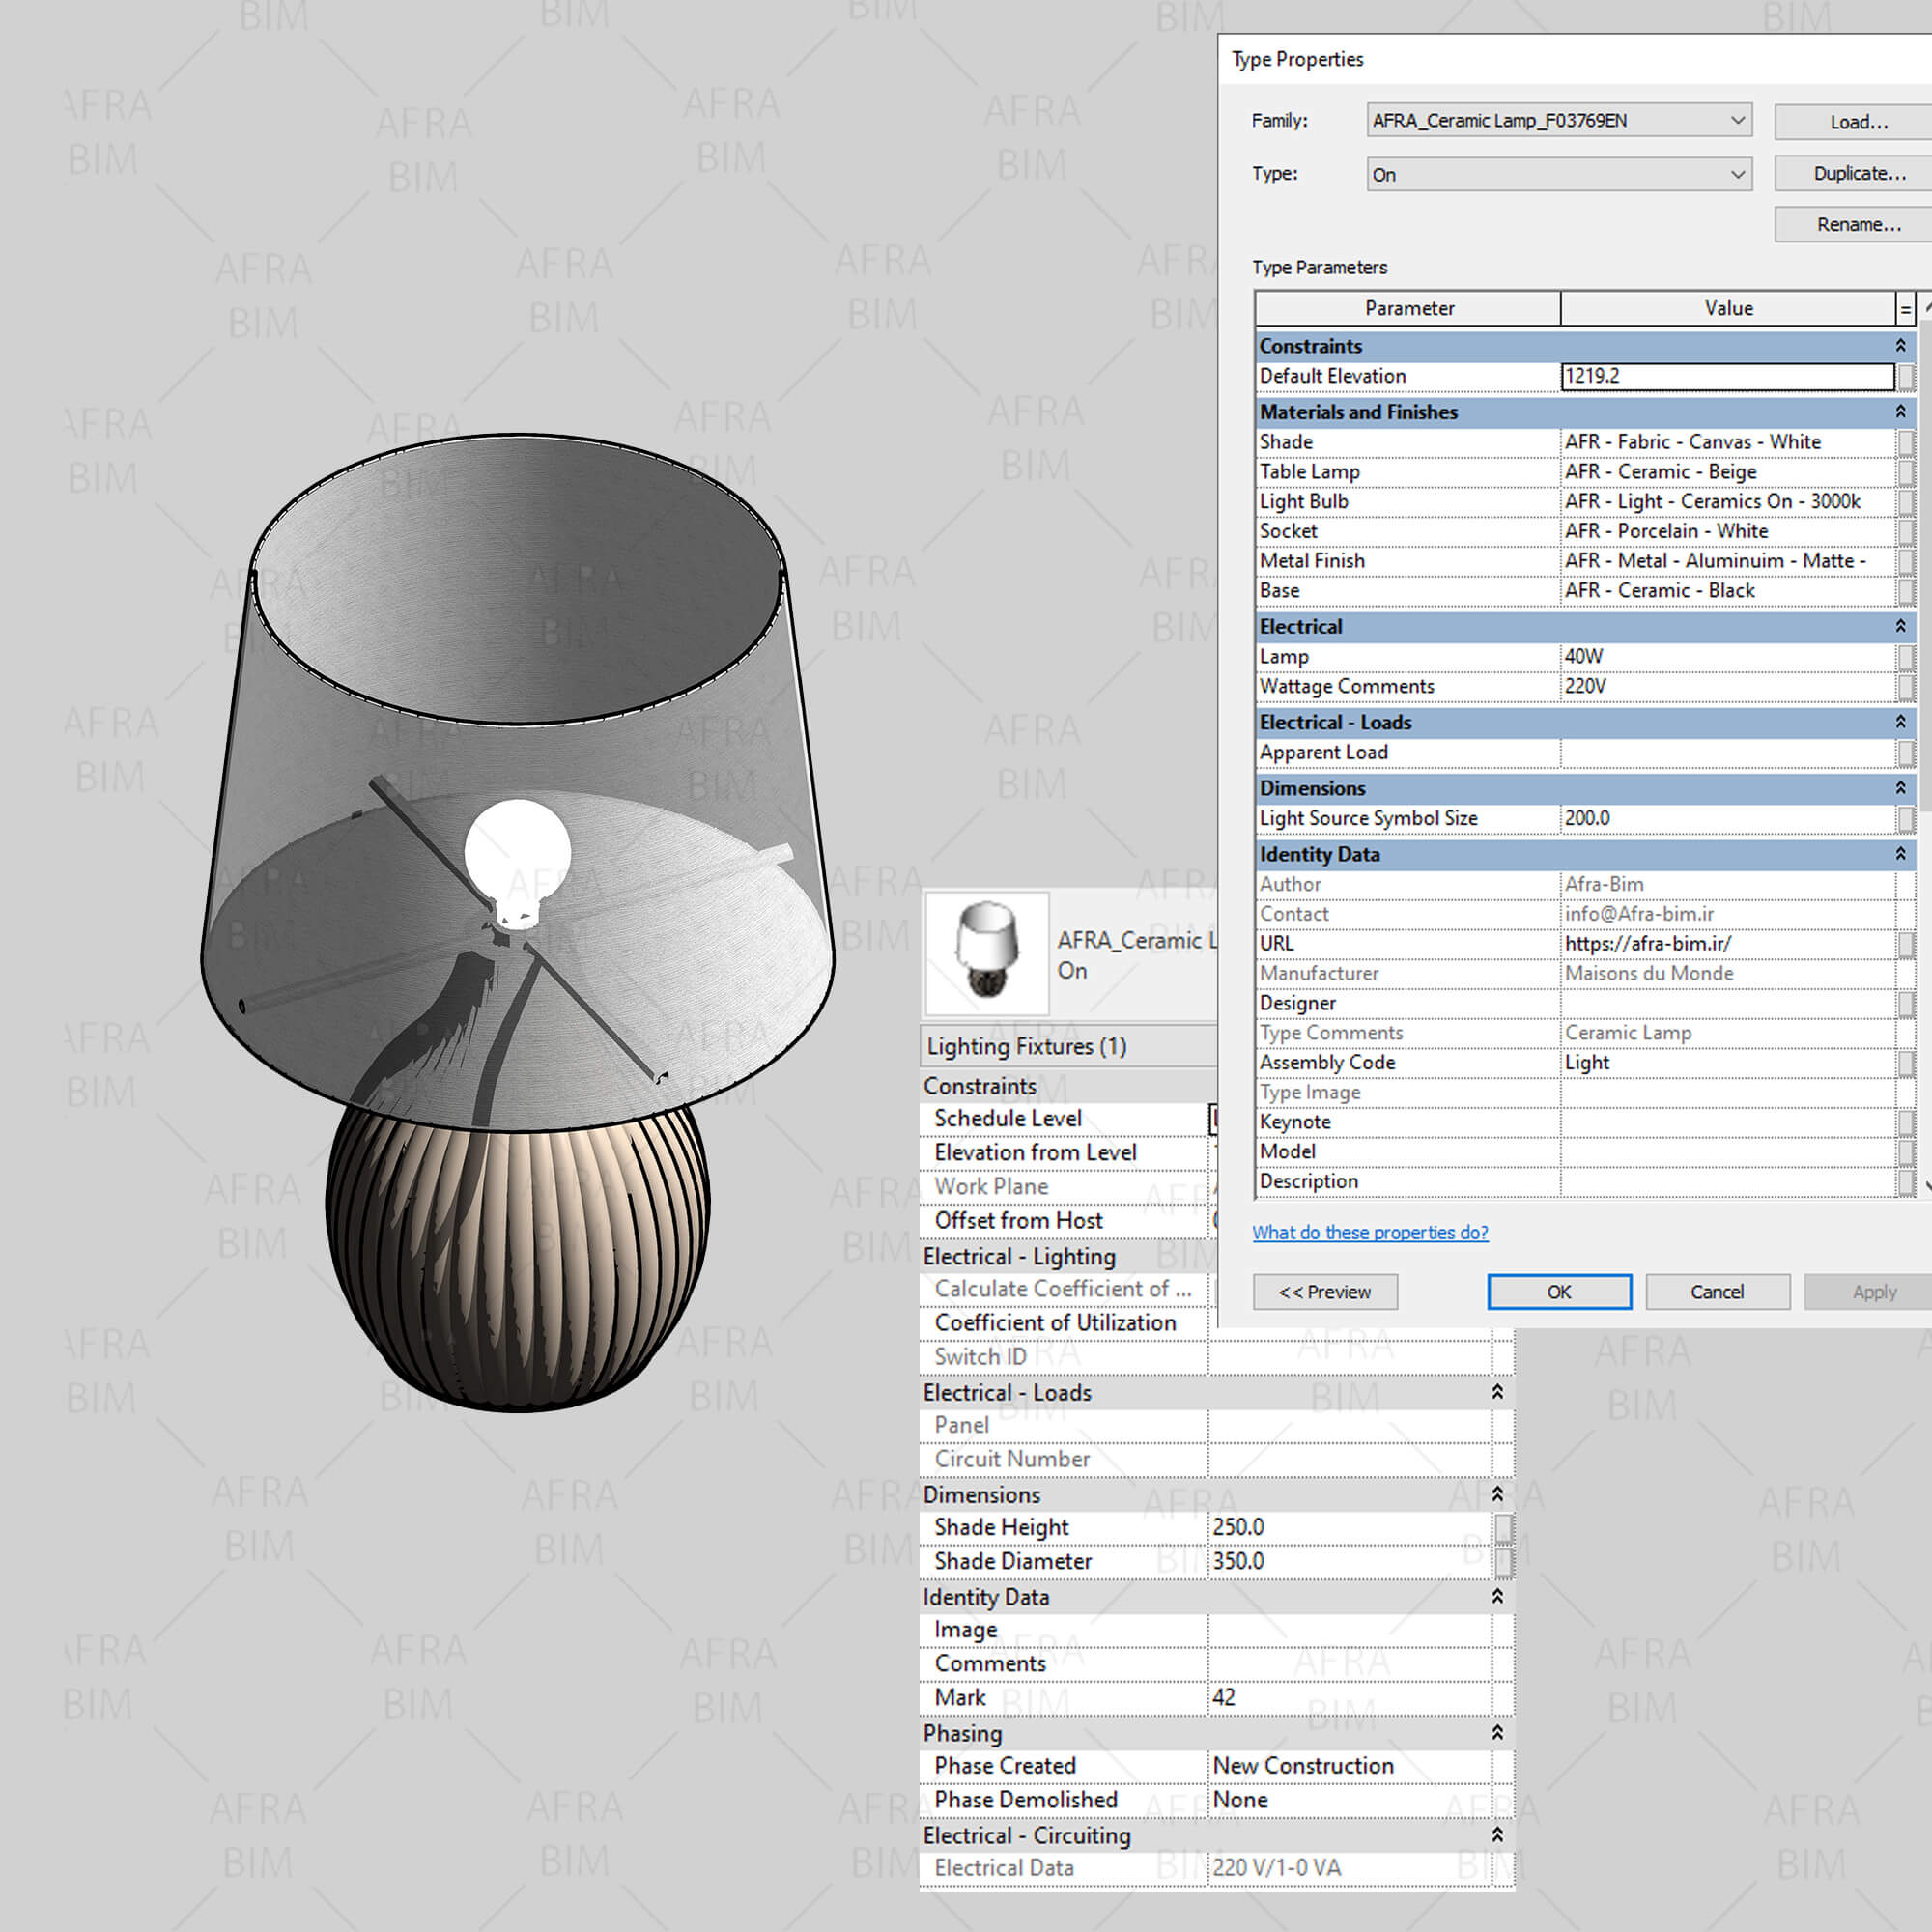Click the OK button
The image size is (1932, 1932).
coord(1558,1292)
